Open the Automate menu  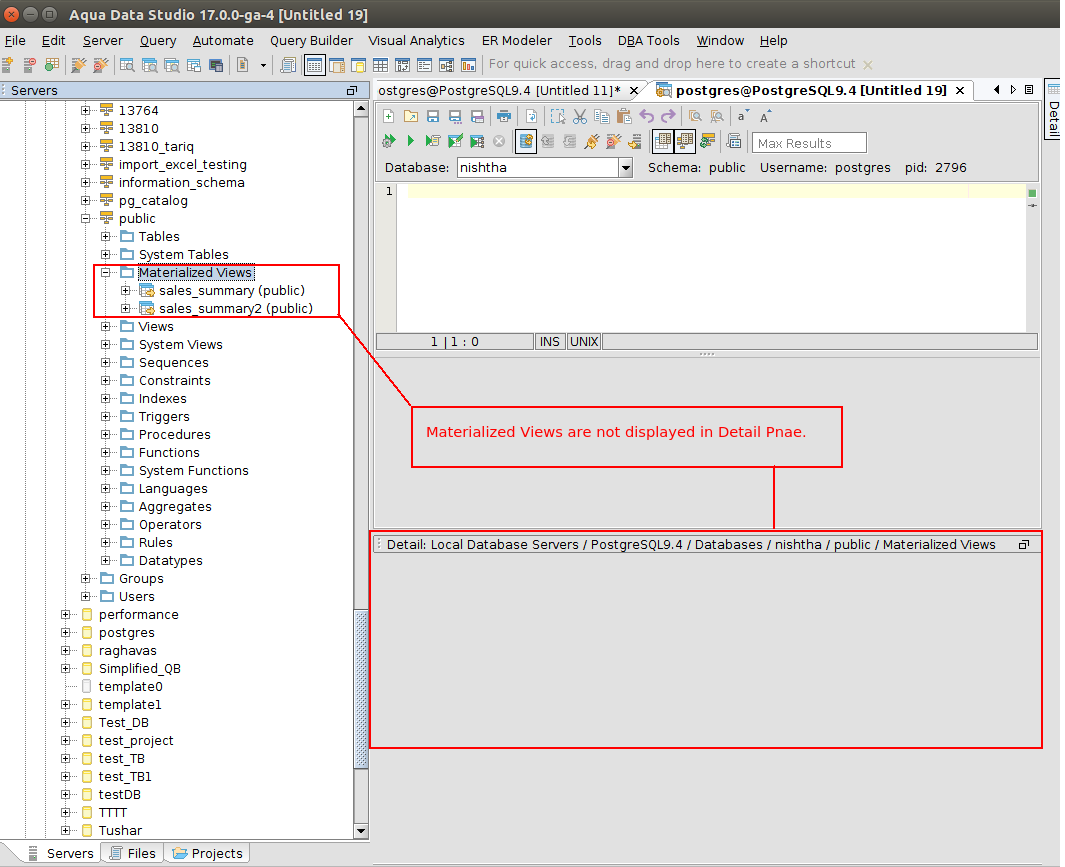tap(223, 41)
